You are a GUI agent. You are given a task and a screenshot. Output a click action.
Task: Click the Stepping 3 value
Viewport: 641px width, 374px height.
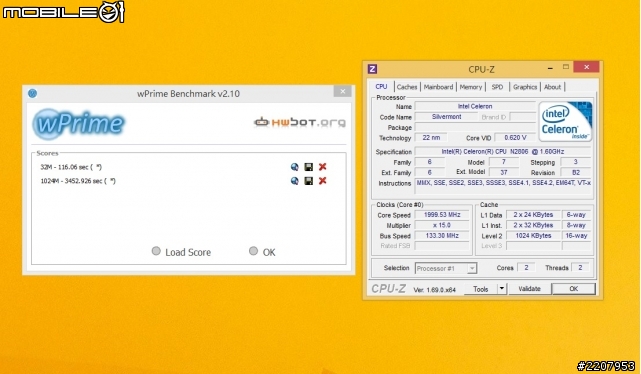[576, 162]
